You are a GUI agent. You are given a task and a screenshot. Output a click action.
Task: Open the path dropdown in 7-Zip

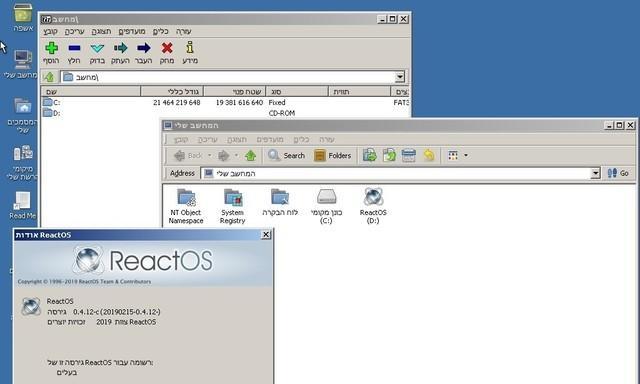pos(400,77)
